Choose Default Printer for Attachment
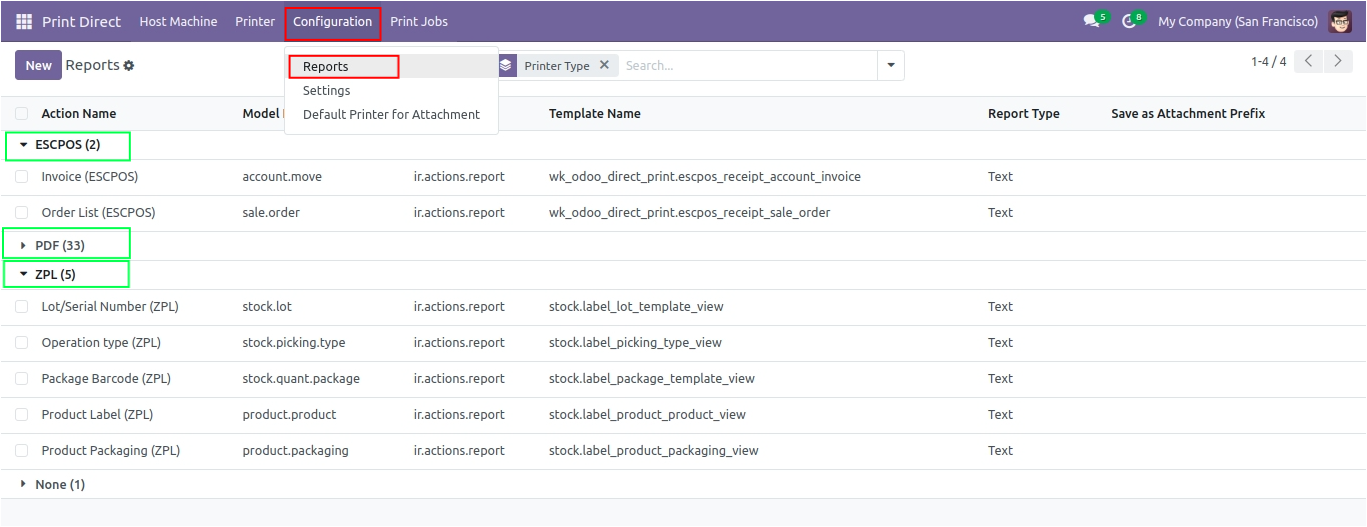Screen dimensions: 1367x527 coord(391,115)
